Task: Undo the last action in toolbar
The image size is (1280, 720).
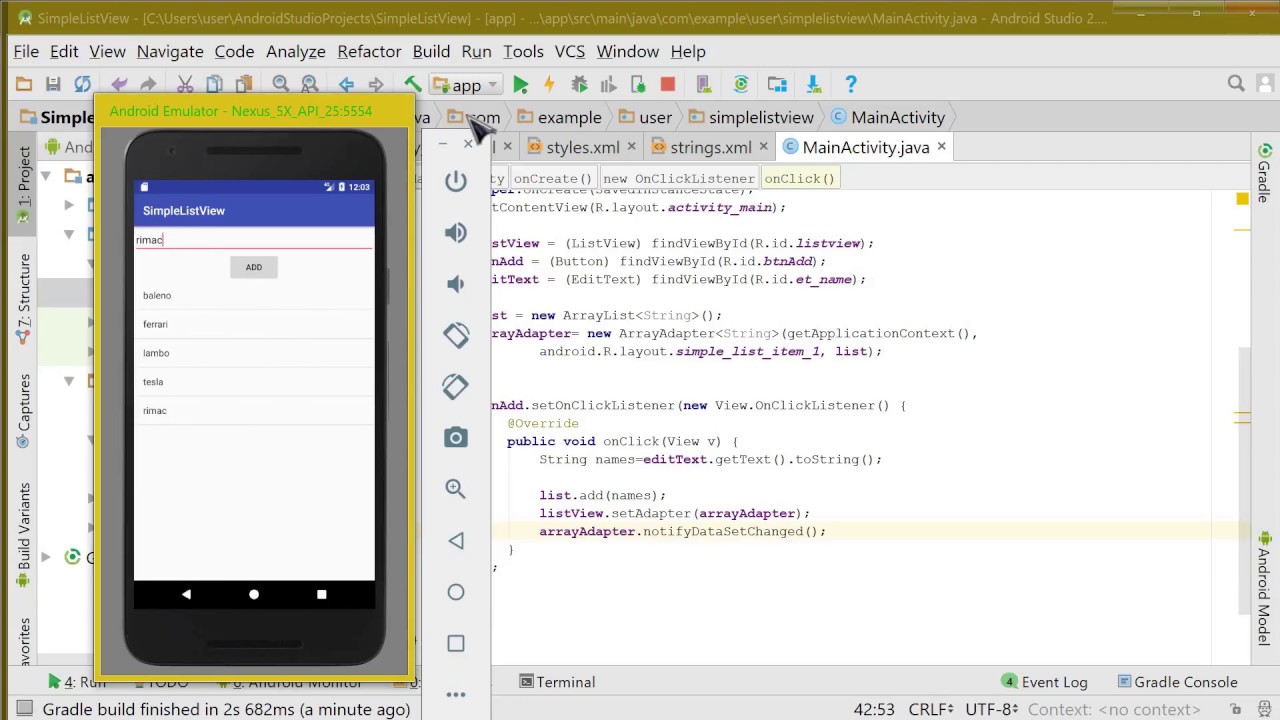Action: (120, 85)
